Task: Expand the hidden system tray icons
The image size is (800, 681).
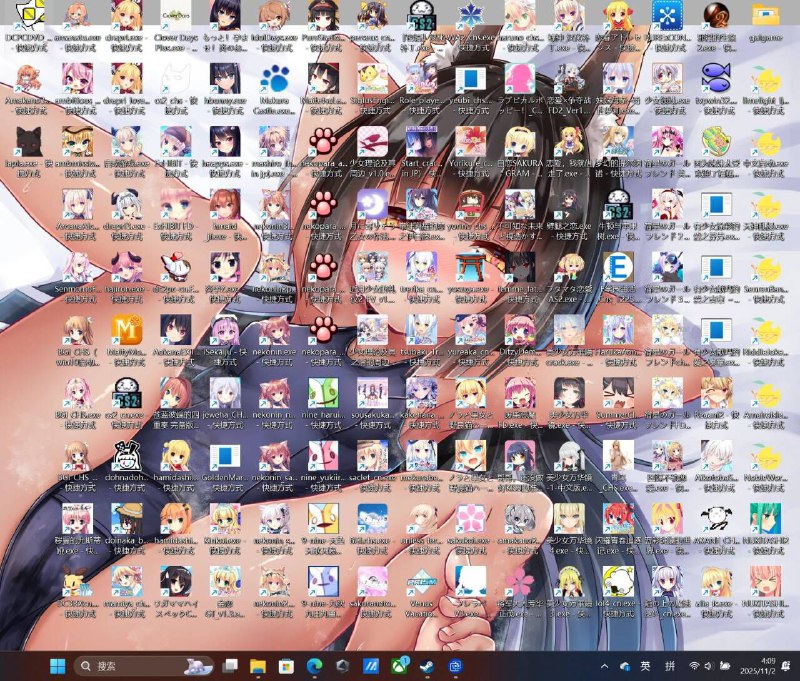Action: (x=605, y=666)
